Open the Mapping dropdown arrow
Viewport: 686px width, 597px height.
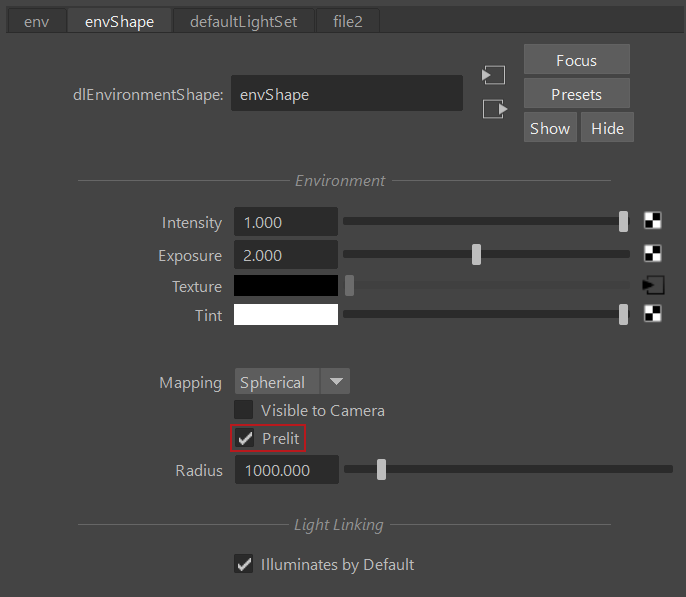coord(336,382)
